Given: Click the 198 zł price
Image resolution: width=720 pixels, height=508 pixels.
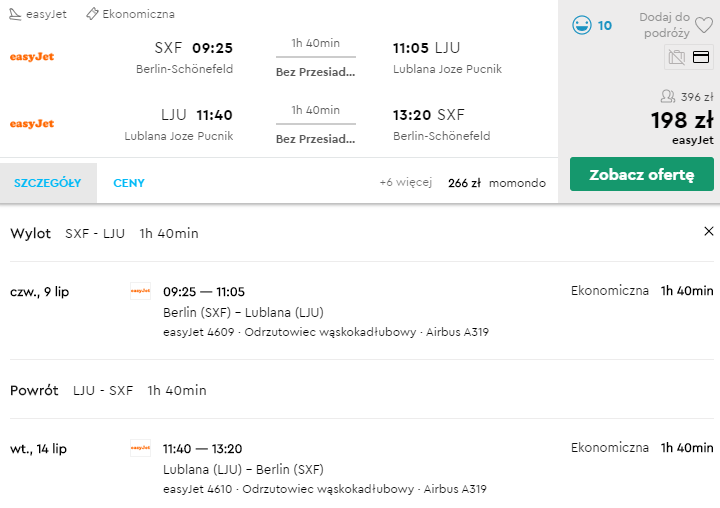Looking at the screenshot, I should point(682,120).
